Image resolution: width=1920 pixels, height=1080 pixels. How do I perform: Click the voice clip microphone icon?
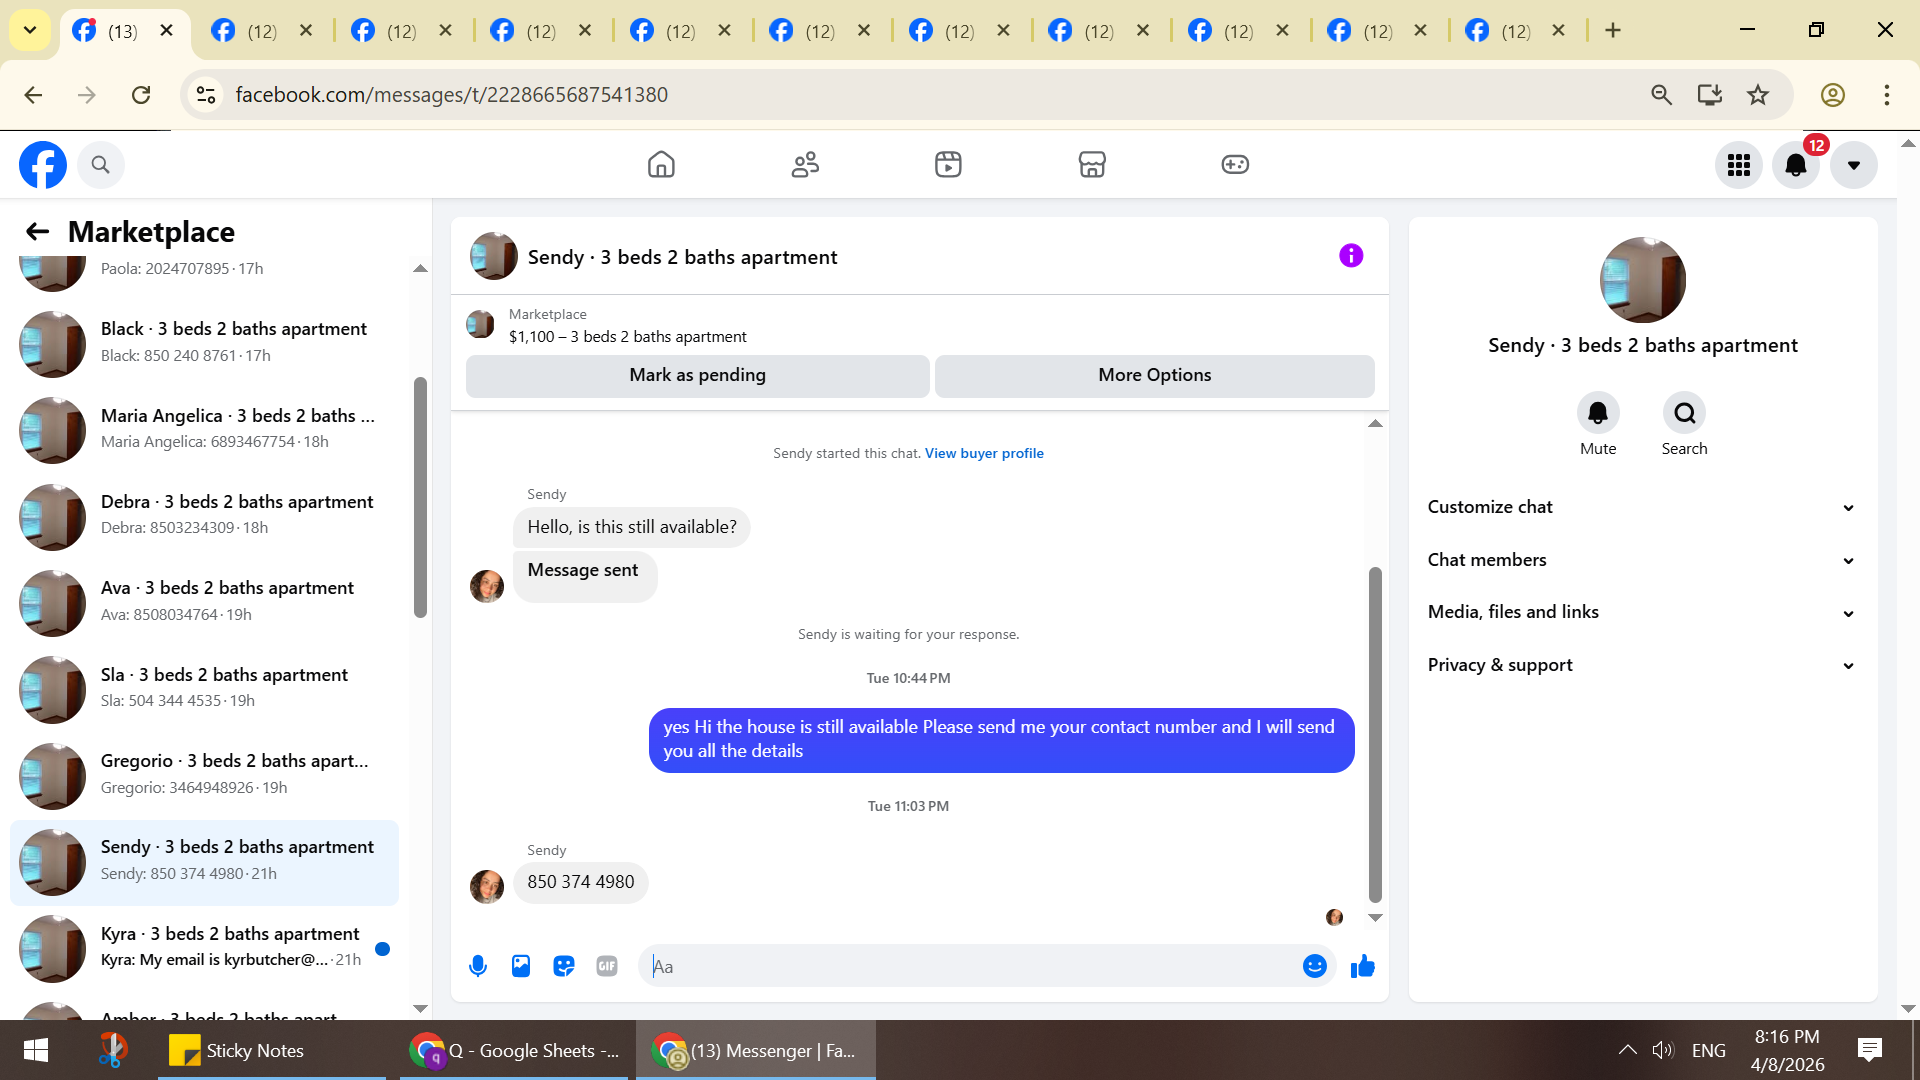(x=478, y=966)
